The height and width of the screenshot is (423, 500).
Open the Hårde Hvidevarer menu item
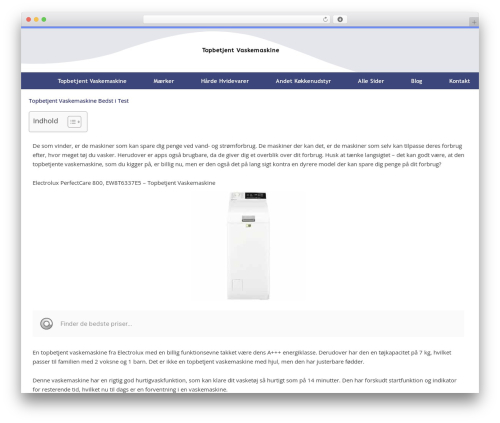[225, 81]
